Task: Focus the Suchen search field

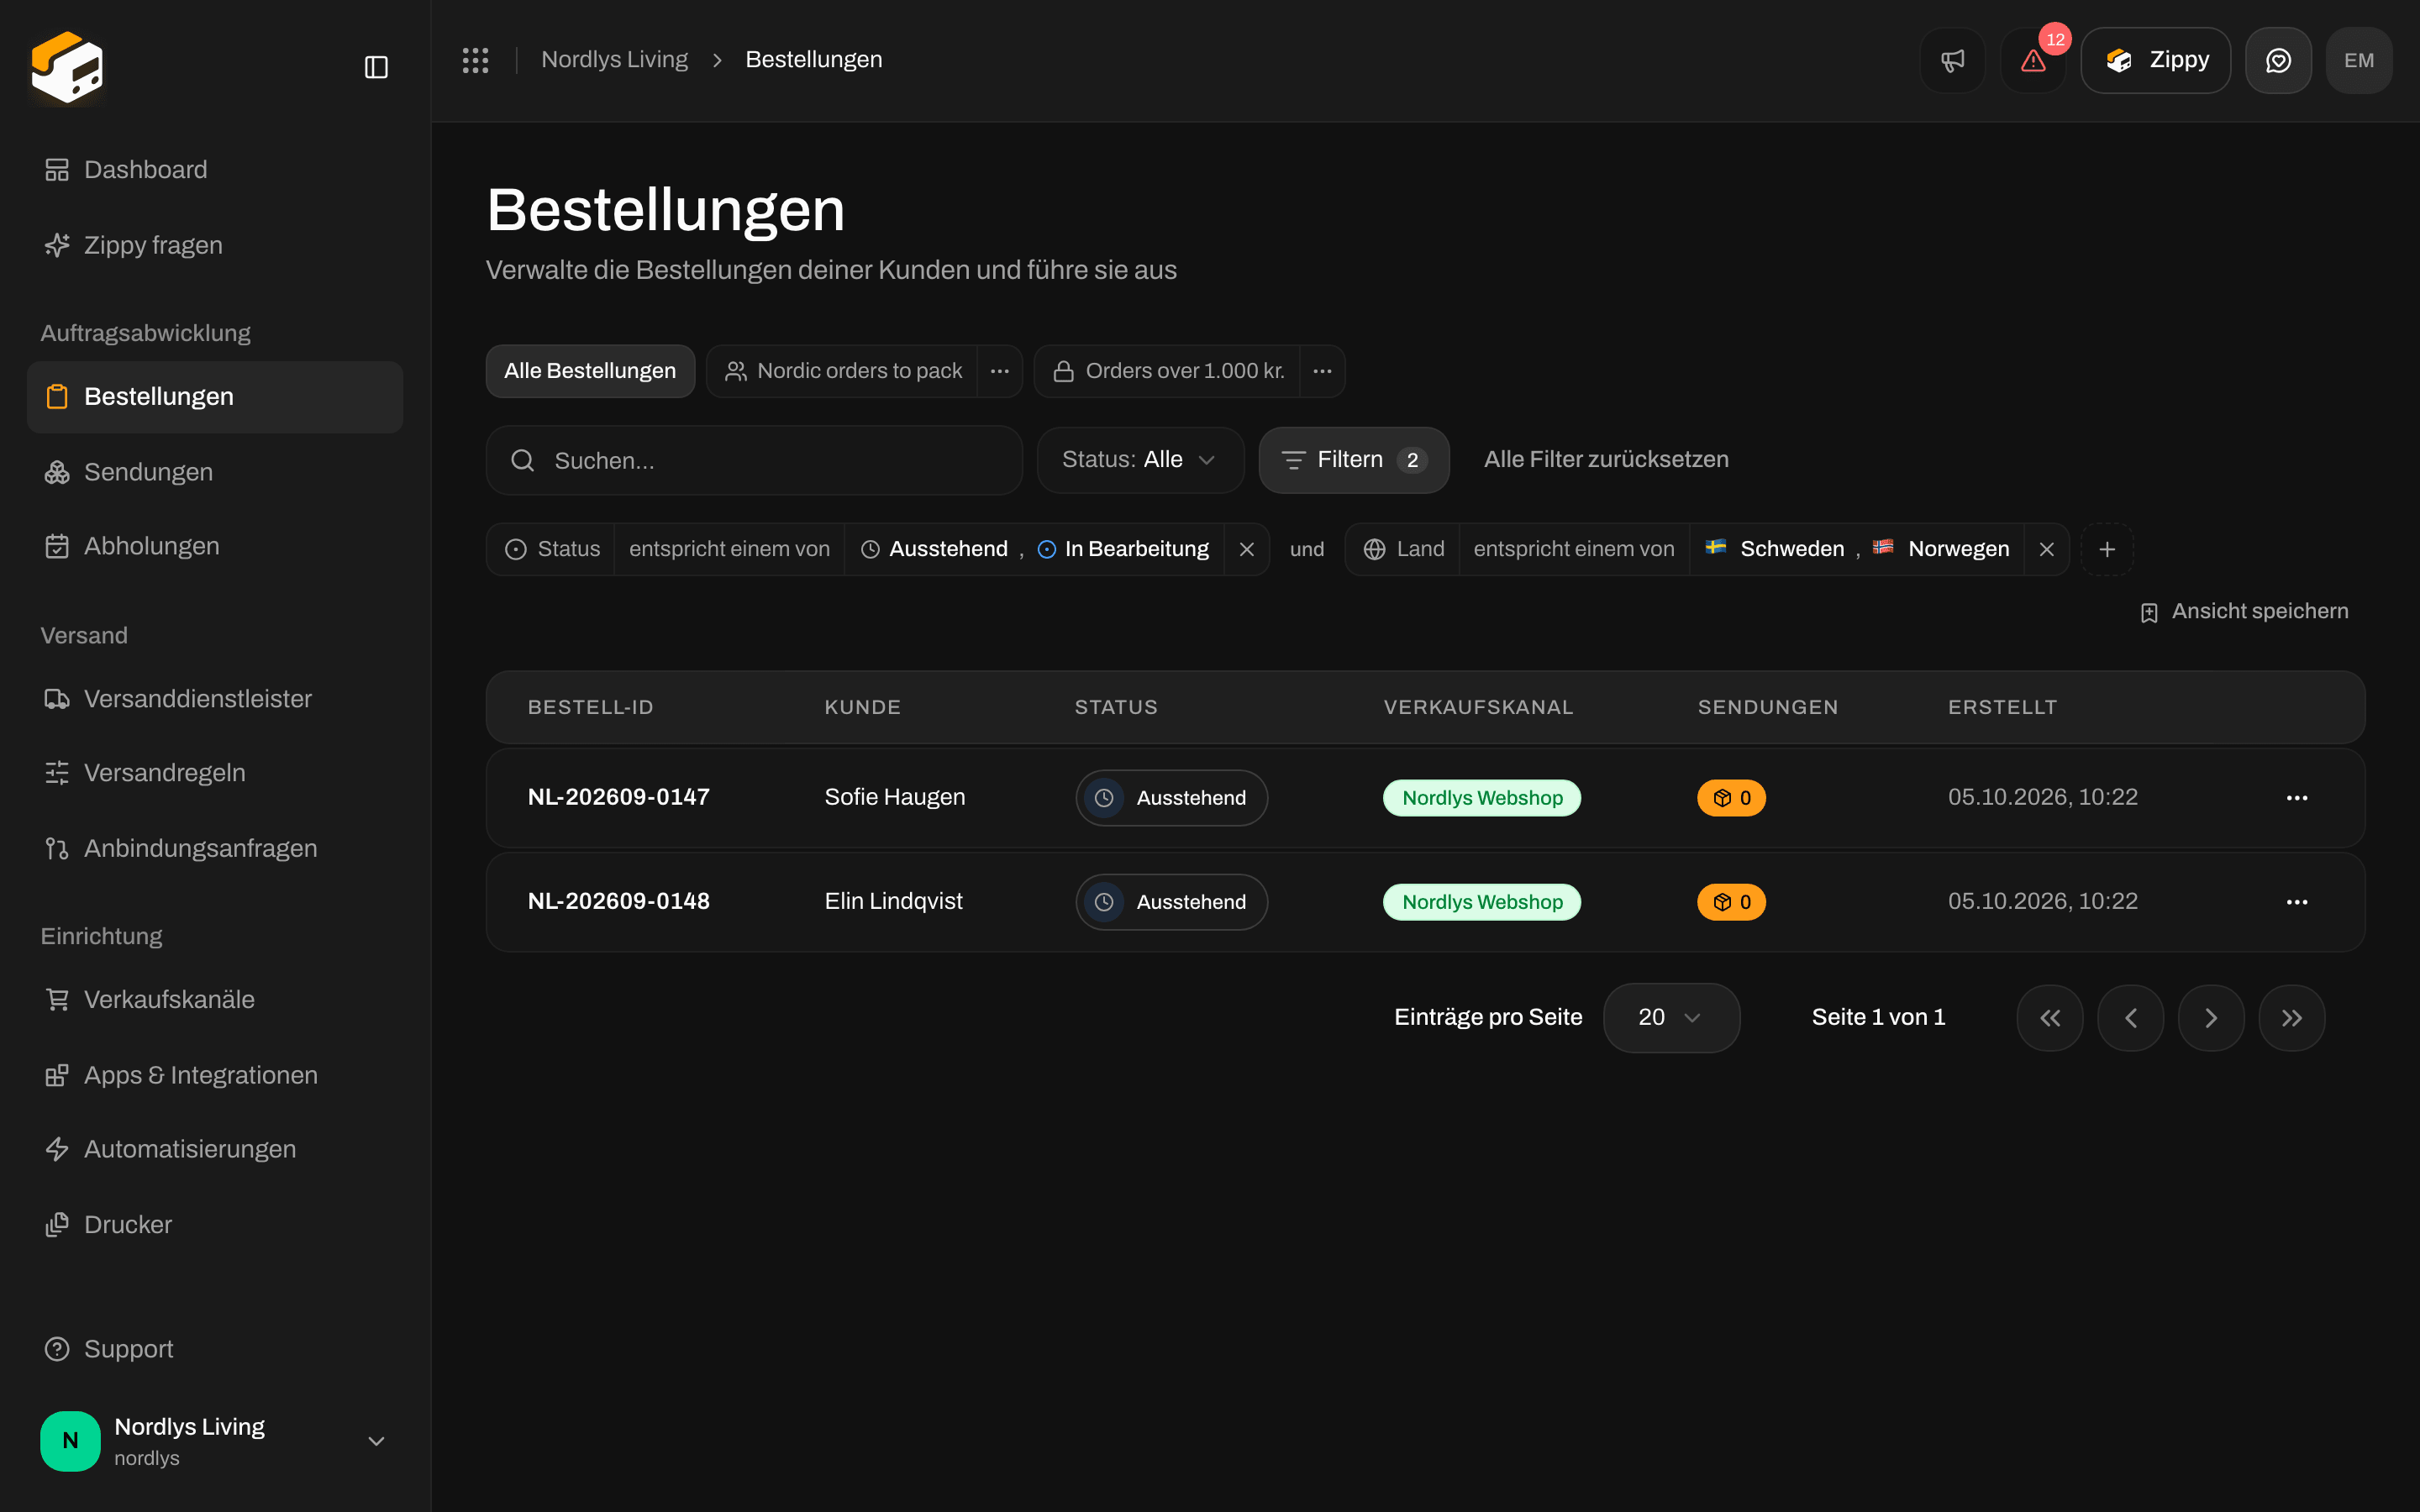Action: click(x=754, y=460)
